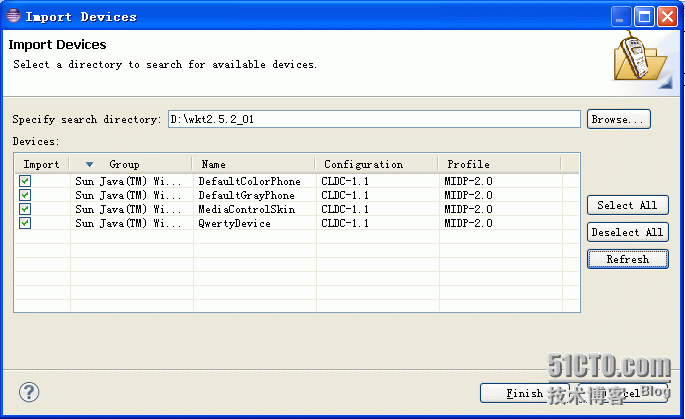Click CLDC-1.1 in the DefaultColorPhone row
Screen dimensions: 685x419
click(345, 181)
